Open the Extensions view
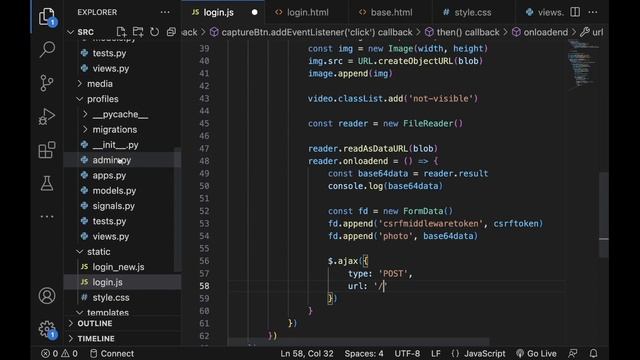 (x=47, y=150)
